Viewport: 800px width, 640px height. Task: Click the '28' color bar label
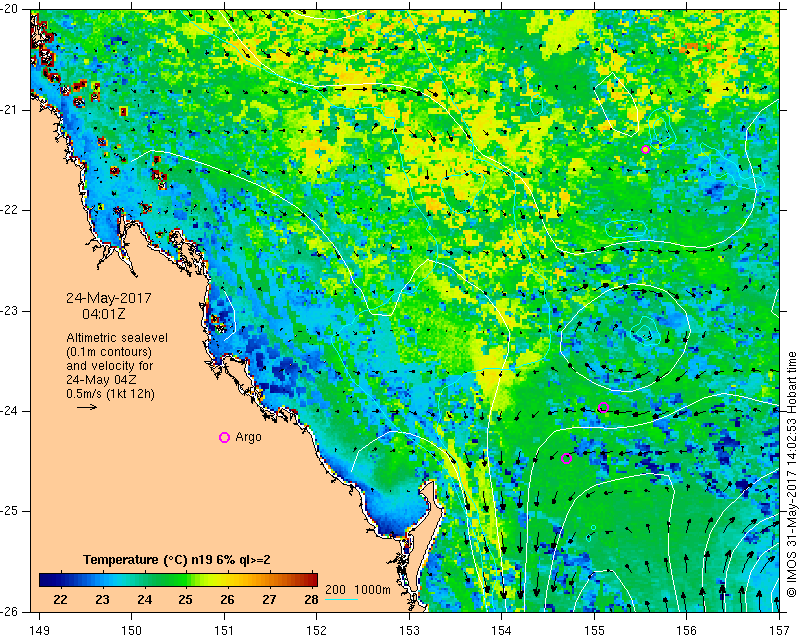(311, 600)
